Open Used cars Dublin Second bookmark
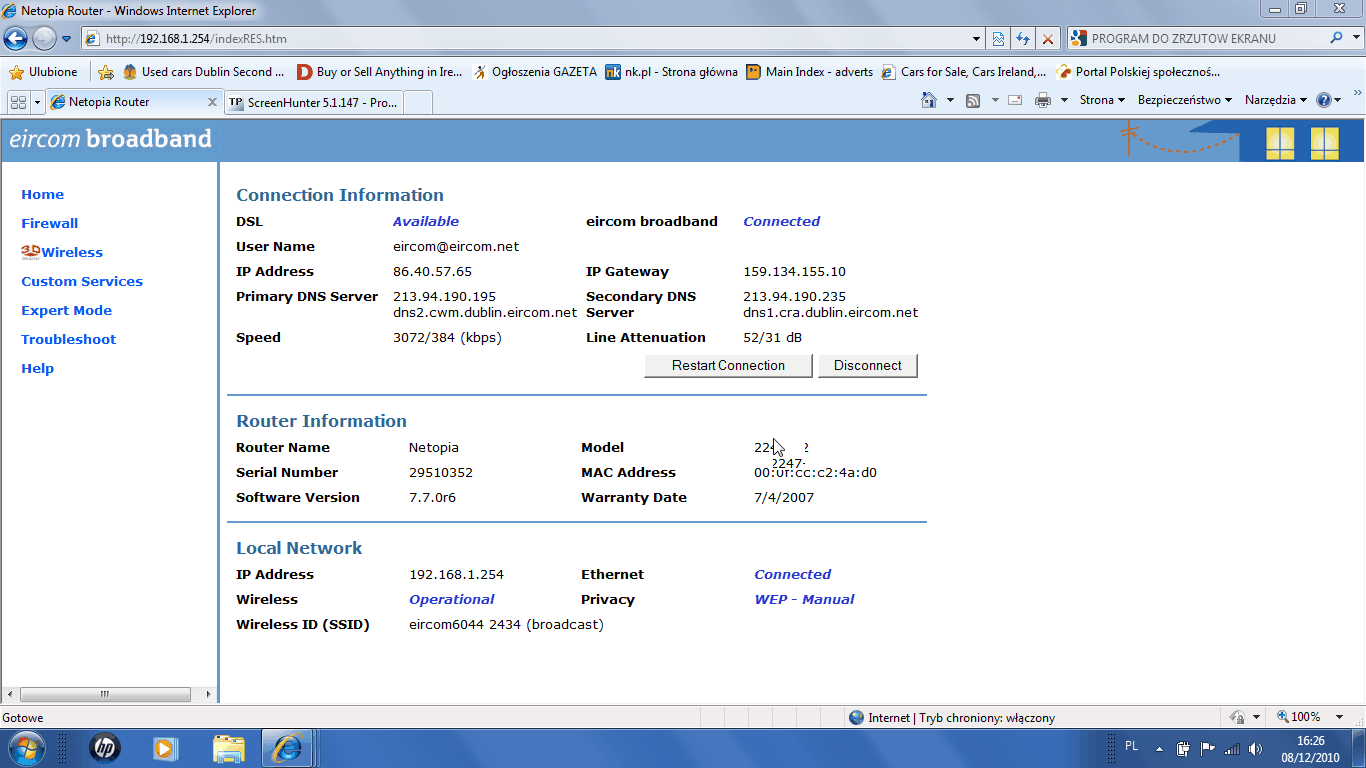Screen dimensions: 1366x768 point(203,72)
